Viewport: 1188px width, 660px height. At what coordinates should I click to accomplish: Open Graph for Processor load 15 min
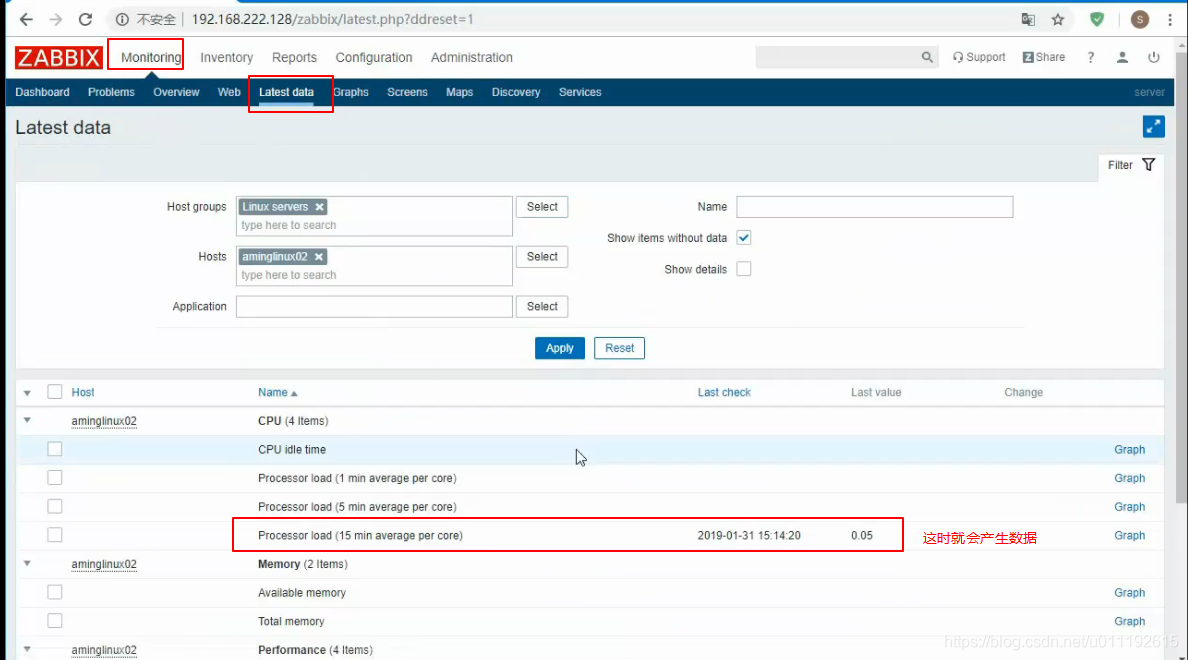[x=1129, y=535]
